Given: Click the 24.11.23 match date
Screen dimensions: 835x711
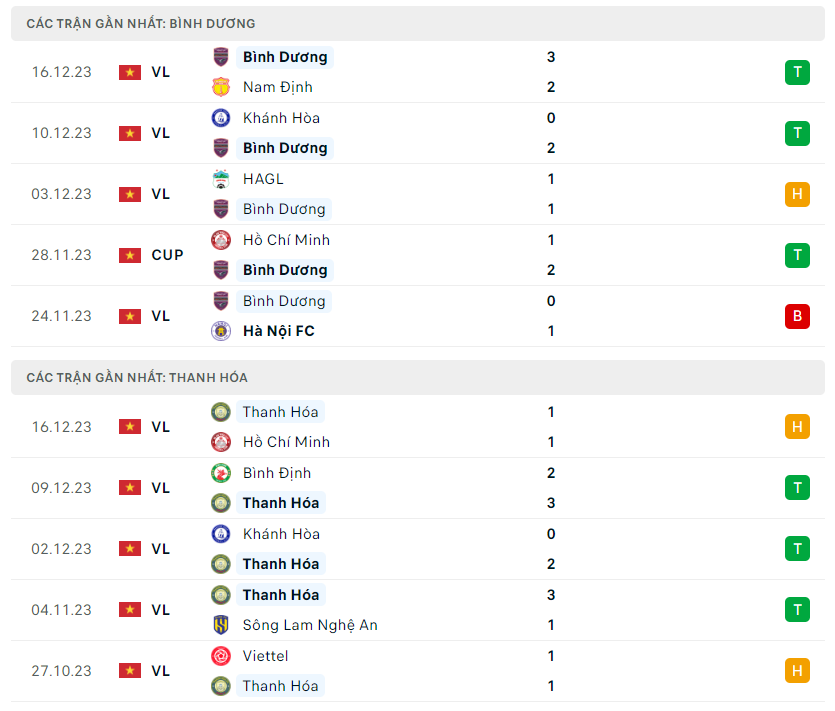Looking at the screenshot, I should pyautogui.click(x=61, y=316).
